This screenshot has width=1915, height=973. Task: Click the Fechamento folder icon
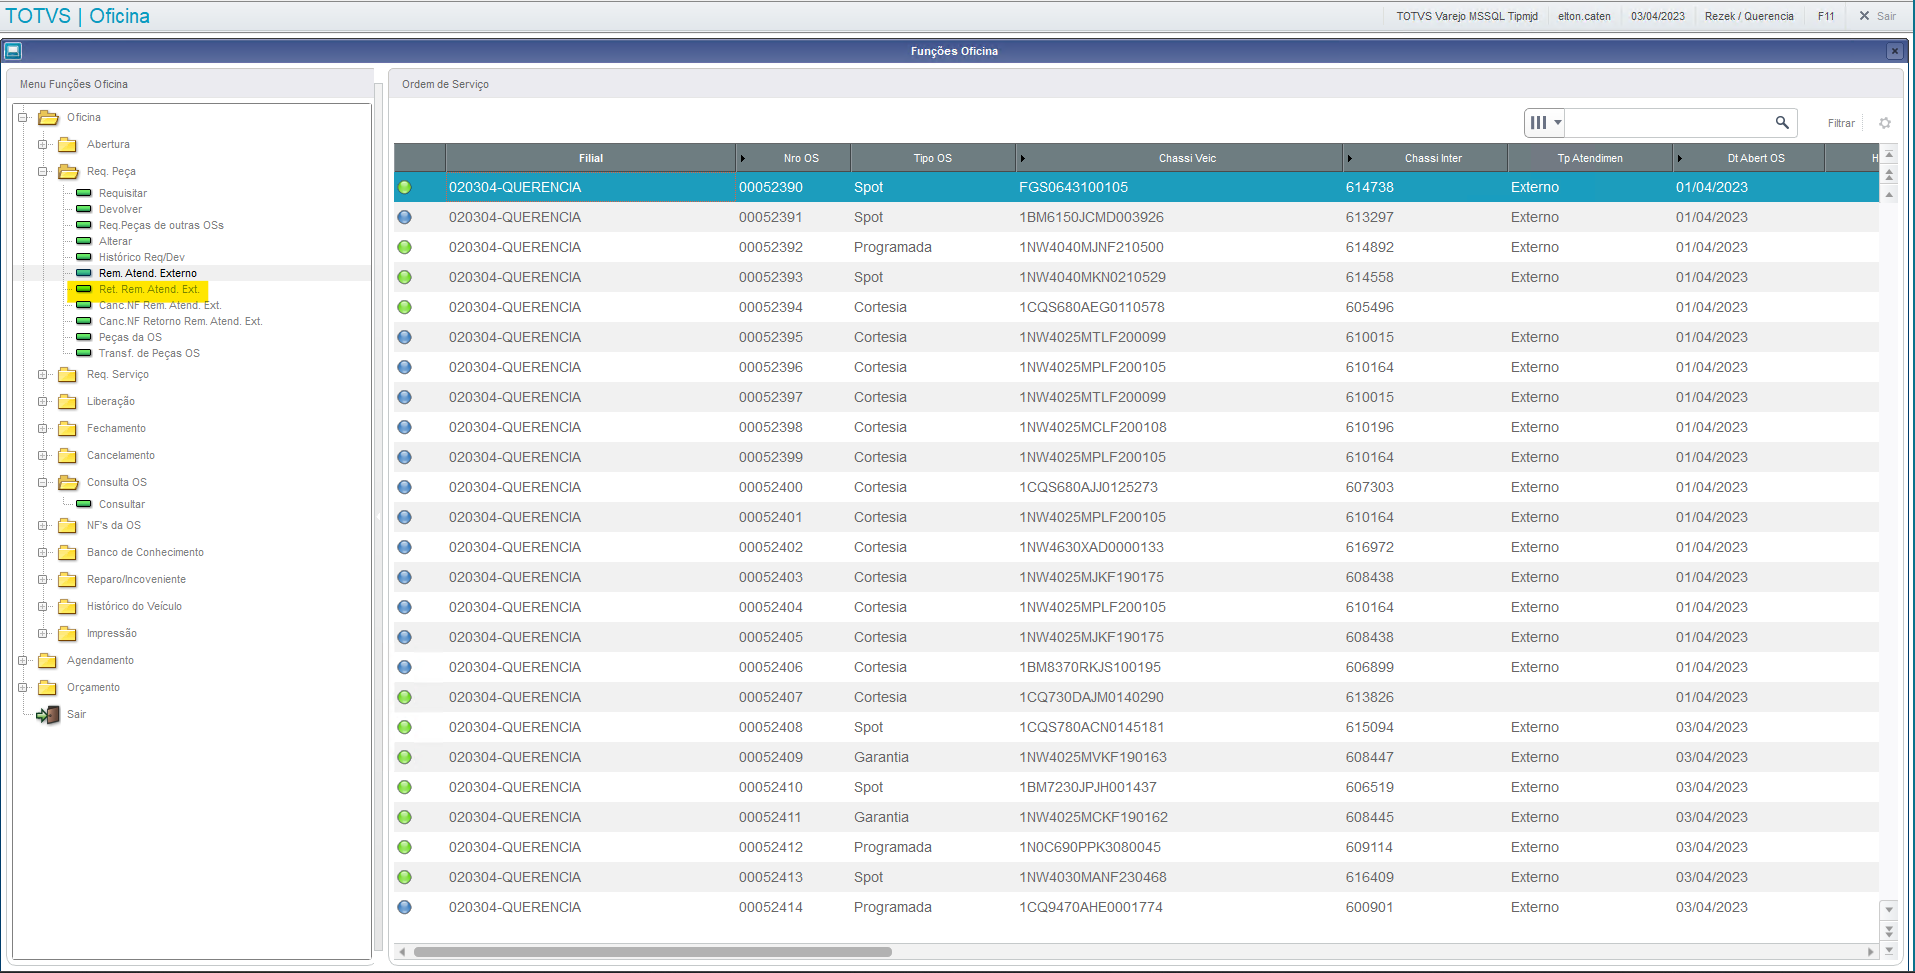click(67, 429)
